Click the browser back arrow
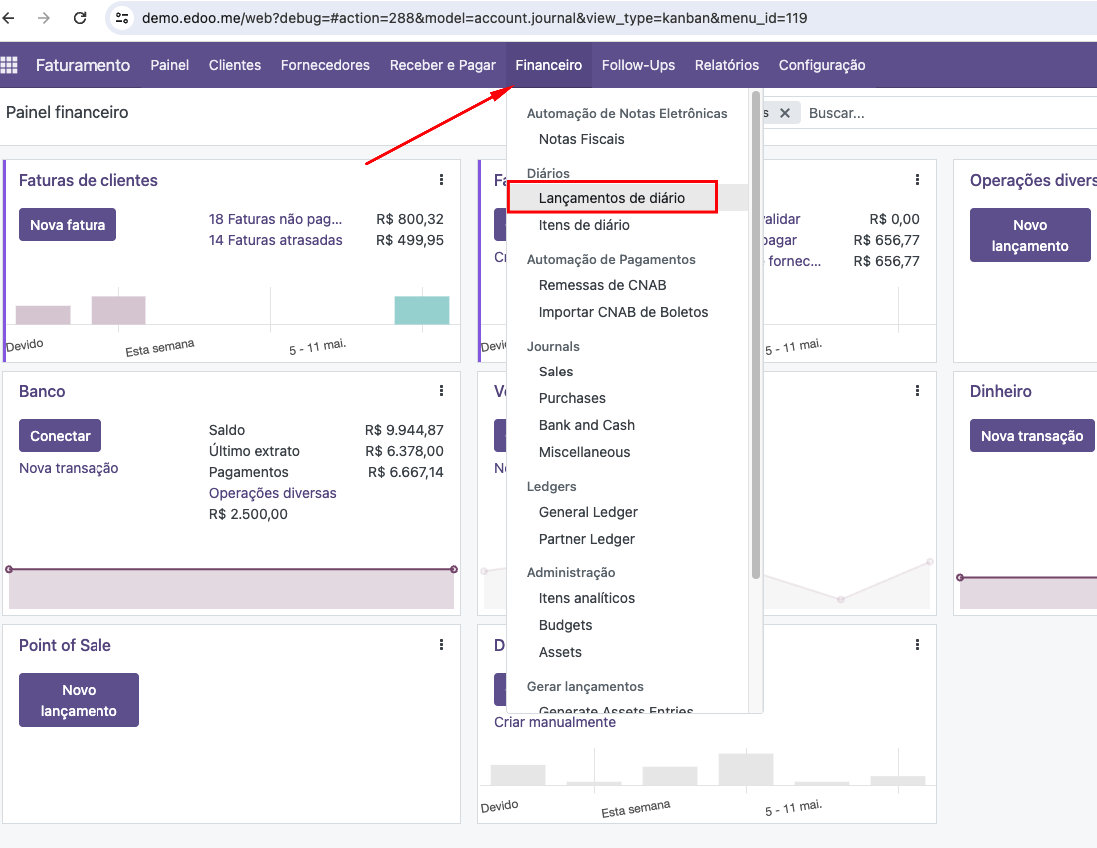The height and width of the screenshot is (848, 1097). (x=8, y=17)
